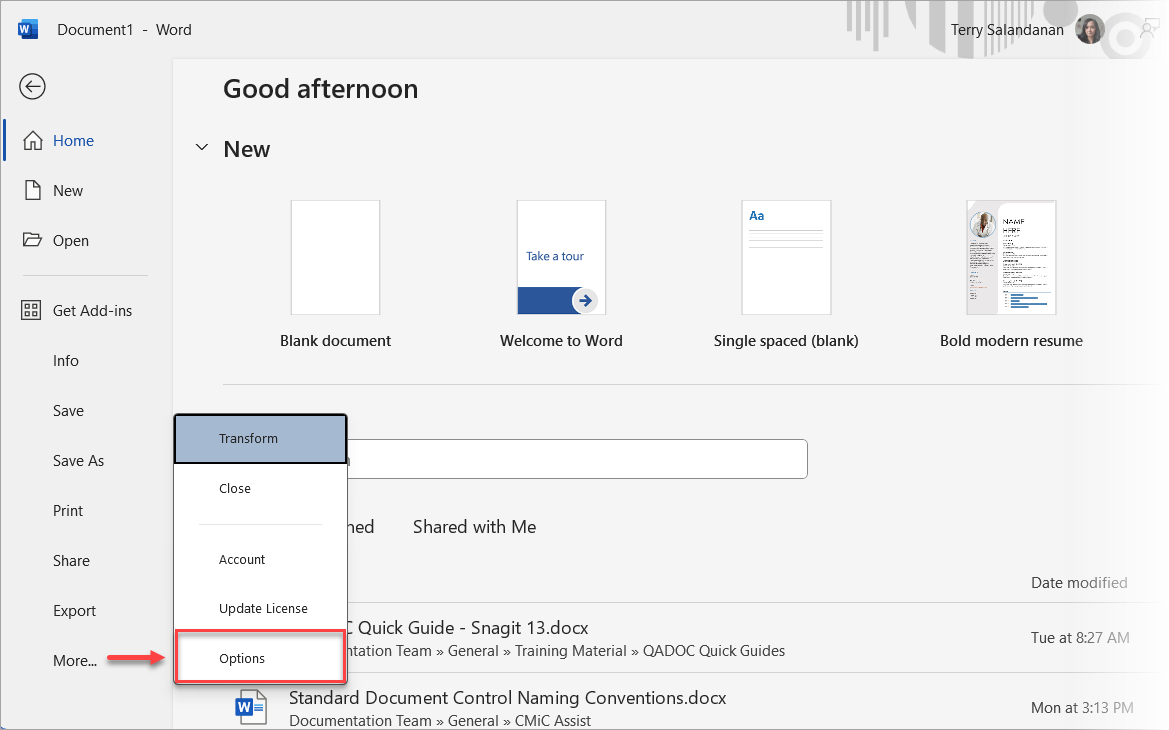Open the Save As page
Screen dimensions: 1169x730
pyautogui.click(x=78, y=461)
